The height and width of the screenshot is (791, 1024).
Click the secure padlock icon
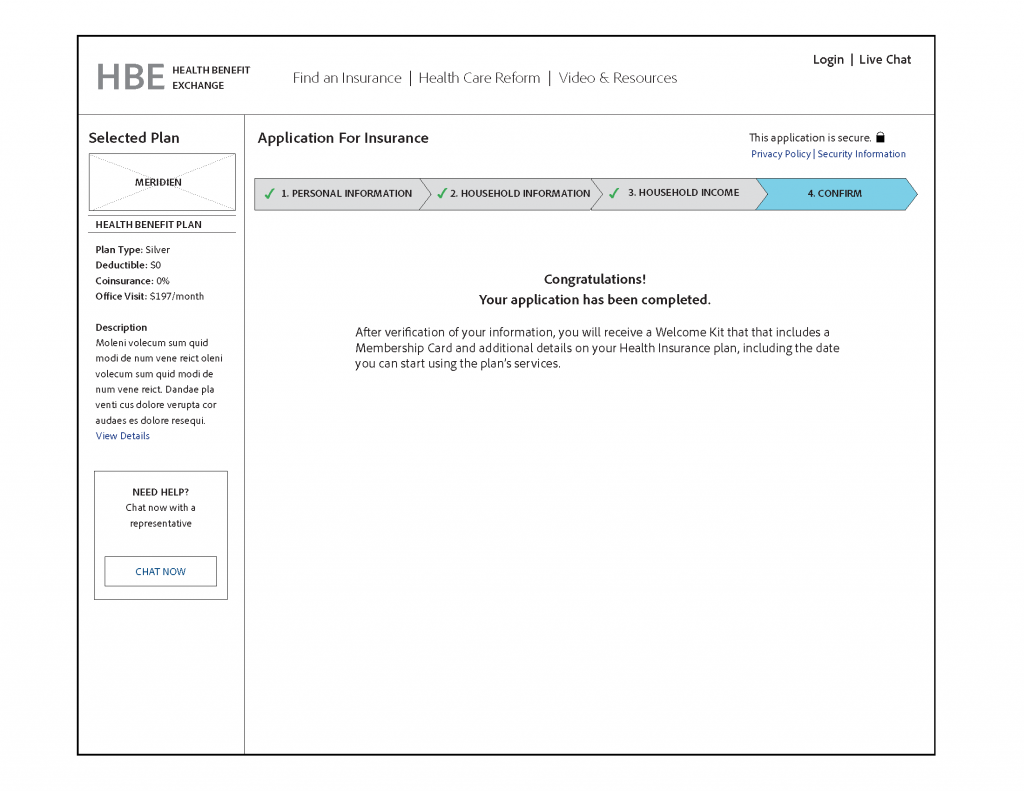pyautogui.click(x=880, y=138)
